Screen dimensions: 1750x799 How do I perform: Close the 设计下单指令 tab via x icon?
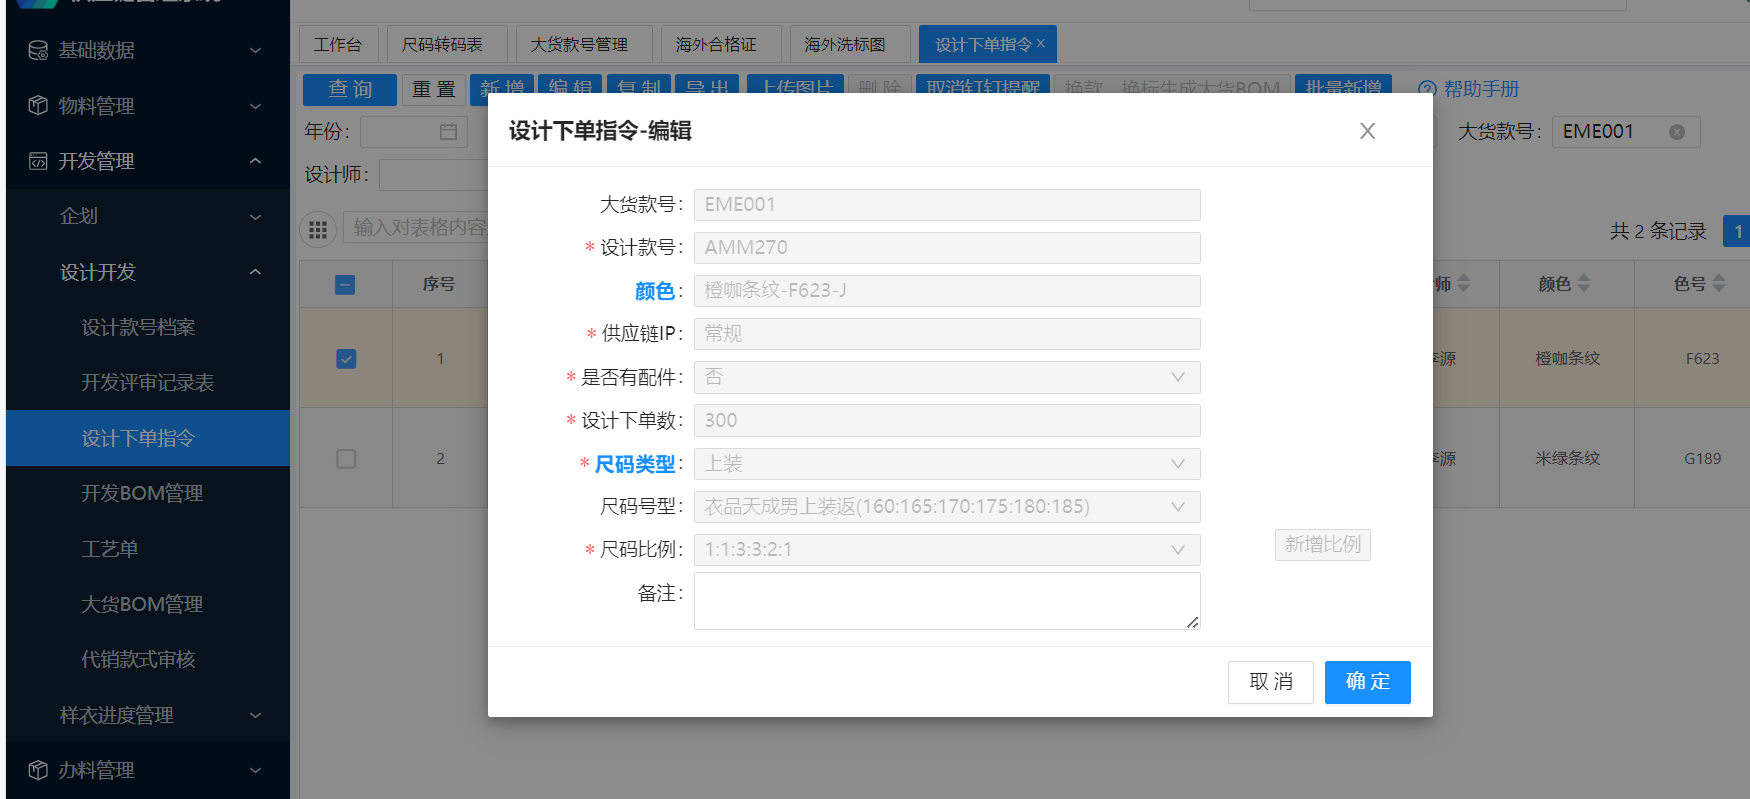point(1041,43)
